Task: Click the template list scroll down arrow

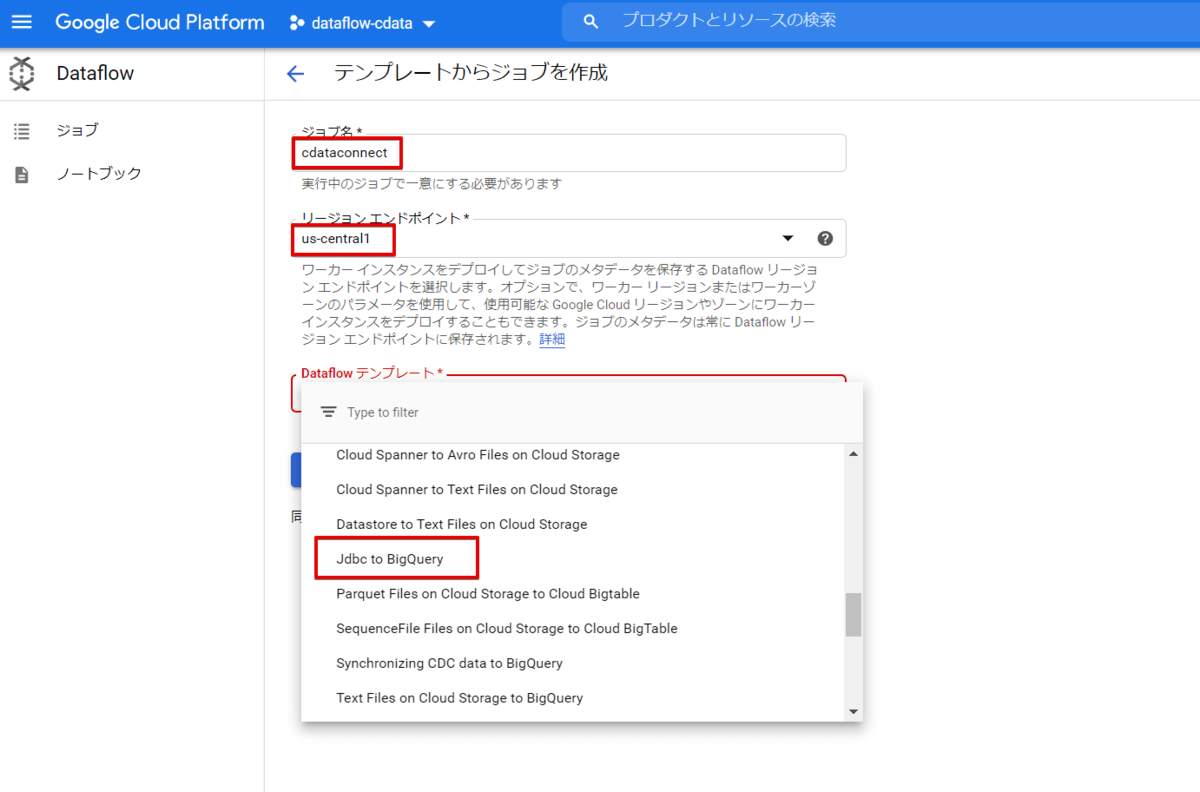Action: point(853,712)
